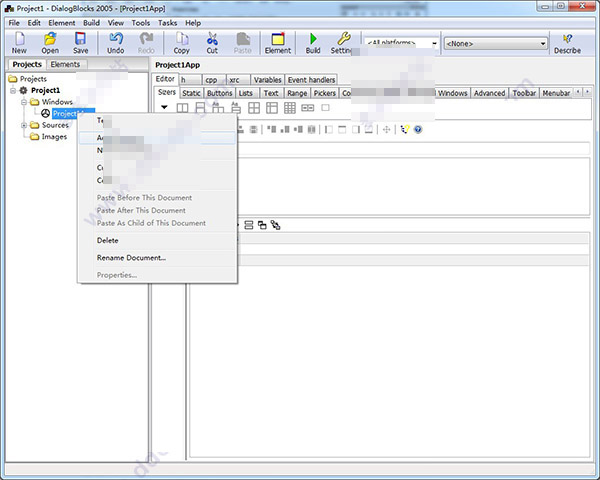Click the overlapping windows icon in lower toolbar
This screenshot has width=600, height=480.
(262, 225)
